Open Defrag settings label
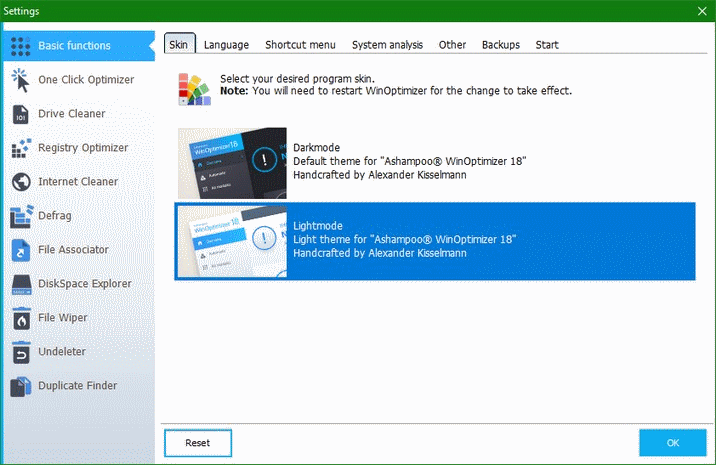This screenshot has height=465, width=716. tap(55, 216)
